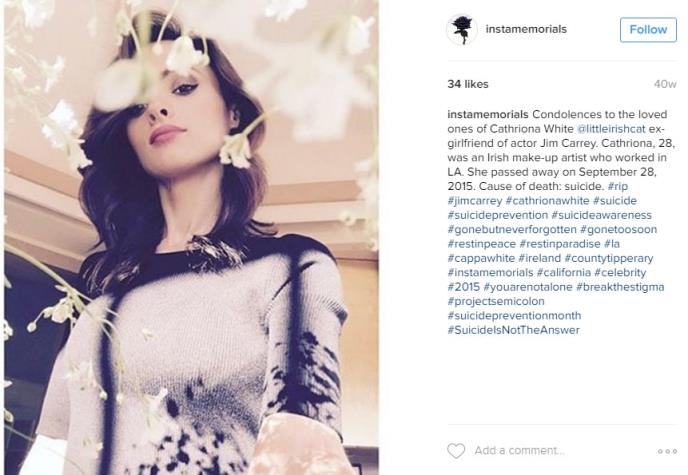Click the 40w post timestamp
This screenshot has height=475, width=688.
pos(665,84)
